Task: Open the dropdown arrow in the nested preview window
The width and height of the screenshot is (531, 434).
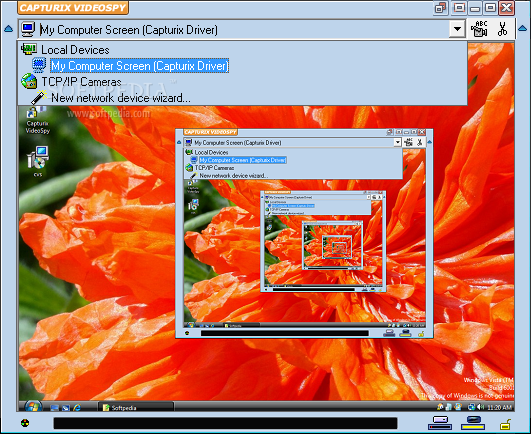Action: [x=398, y=142]
